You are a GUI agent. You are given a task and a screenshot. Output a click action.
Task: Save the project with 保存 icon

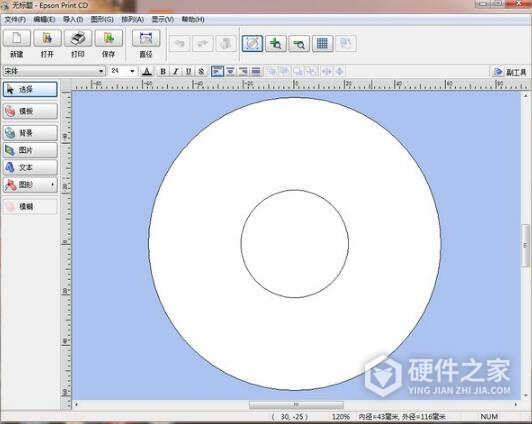tap(109, 38)
